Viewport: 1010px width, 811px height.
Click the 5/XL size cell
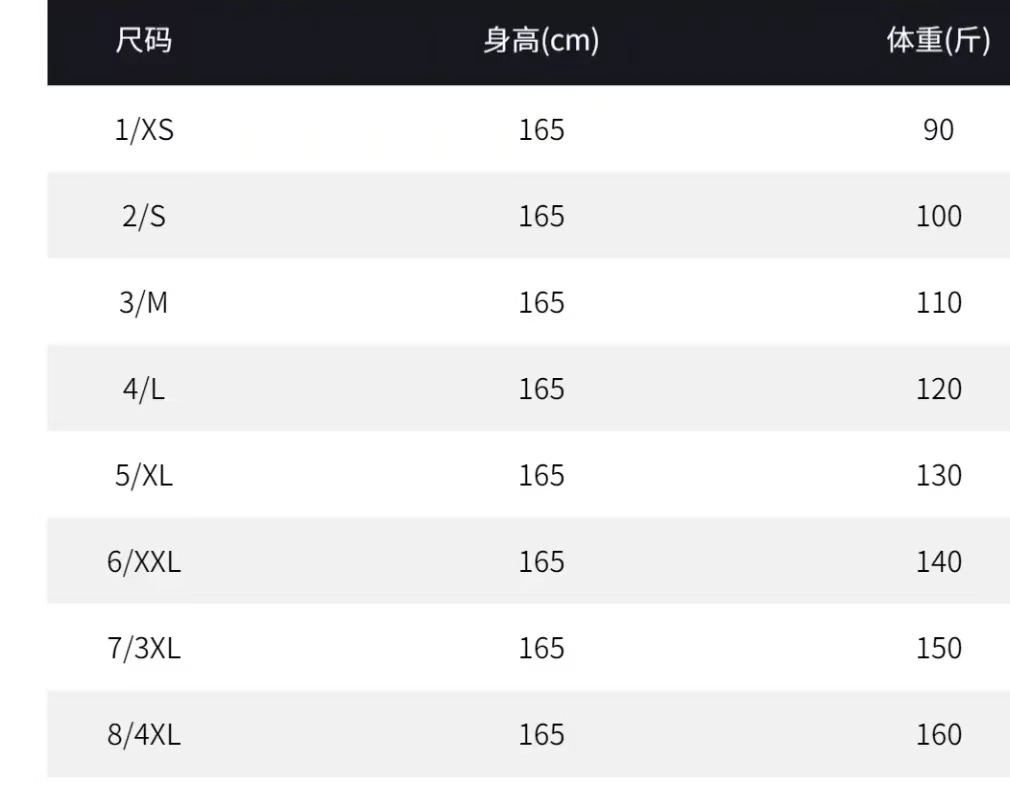[x=144, y=475]
